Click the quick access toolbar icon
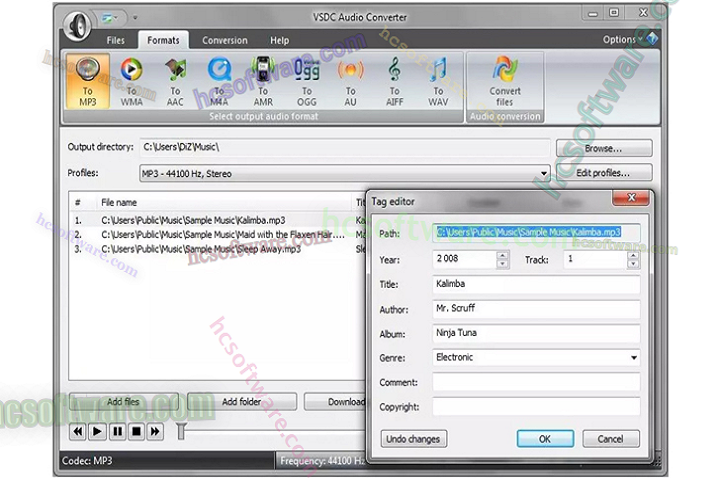 tap(108, 18)
